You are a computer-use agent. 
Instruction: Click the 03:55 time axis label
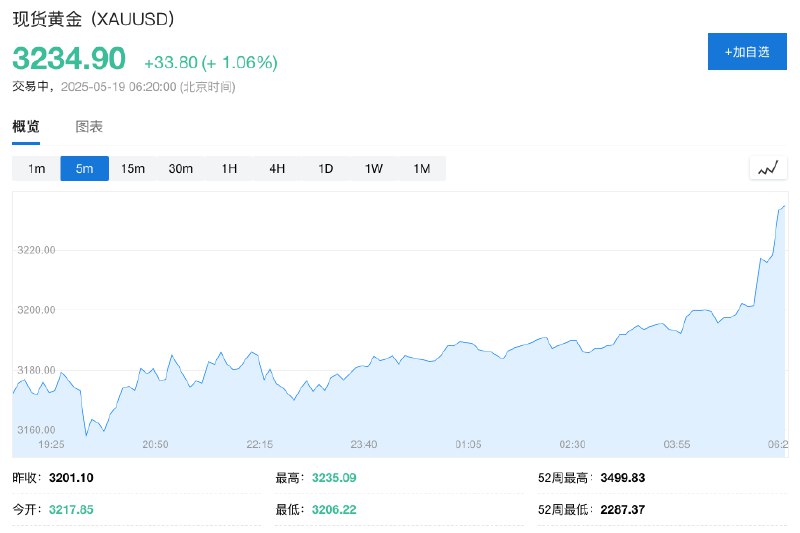677,444
